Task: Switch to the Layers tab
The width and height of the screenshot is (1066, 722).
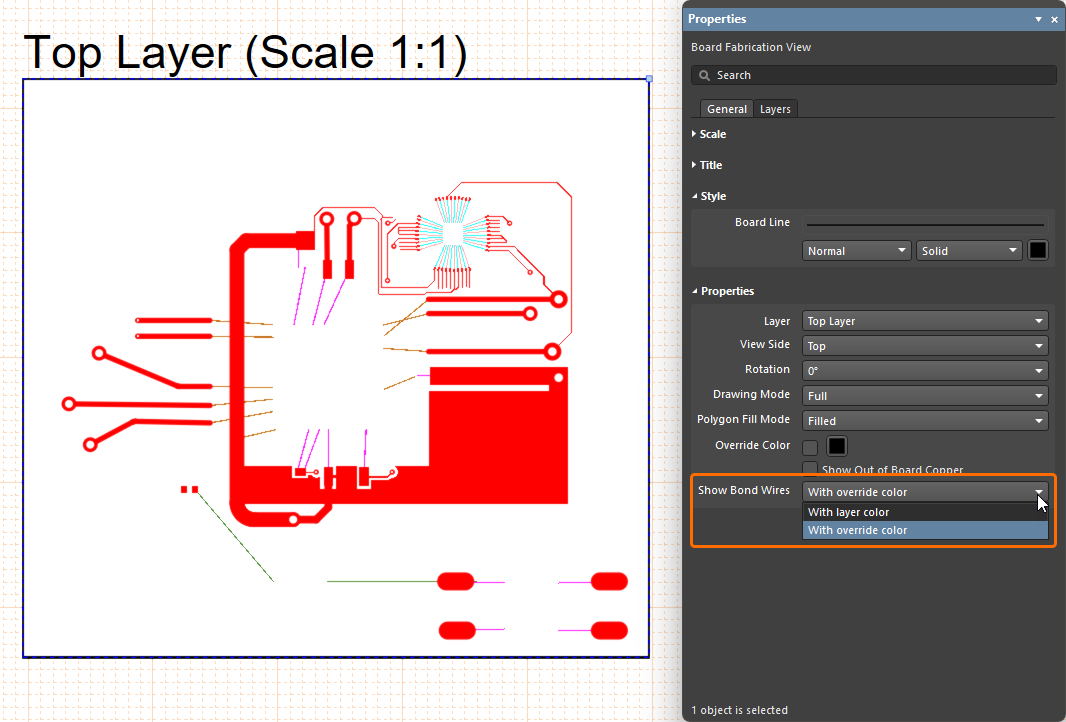Action: (775, 109)
